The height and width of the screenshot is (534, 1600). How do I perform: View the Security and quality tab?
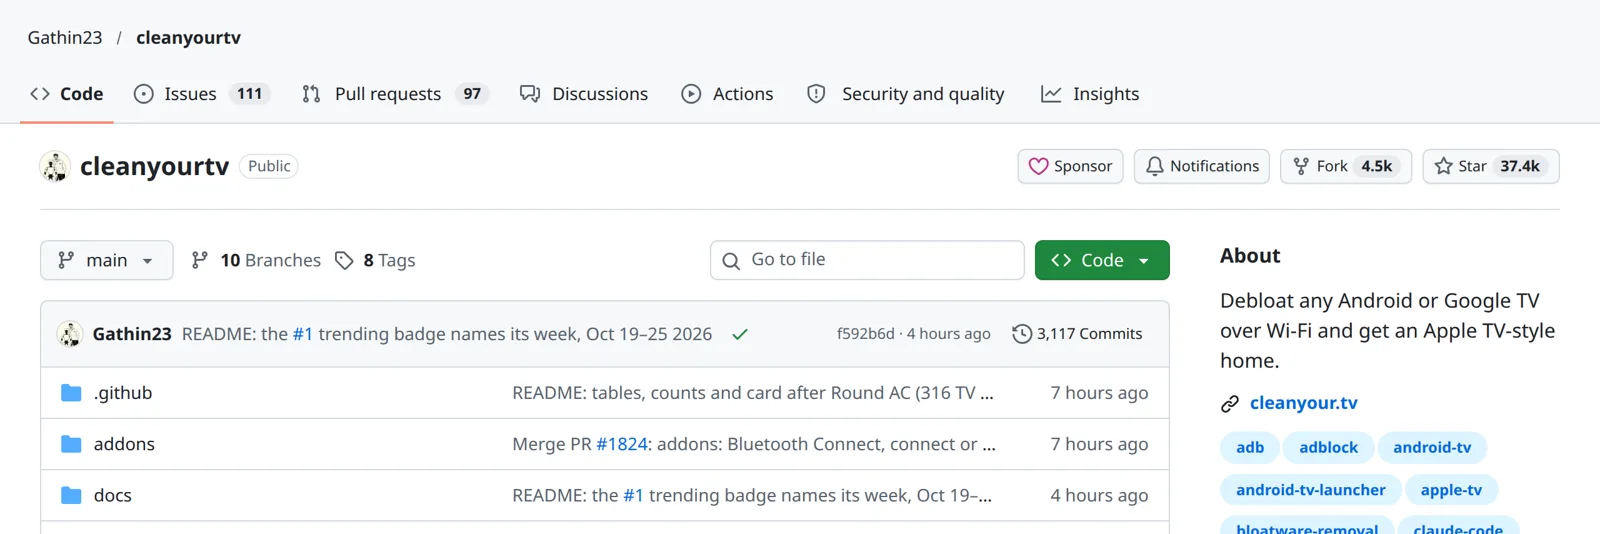[x=905, y=94]
